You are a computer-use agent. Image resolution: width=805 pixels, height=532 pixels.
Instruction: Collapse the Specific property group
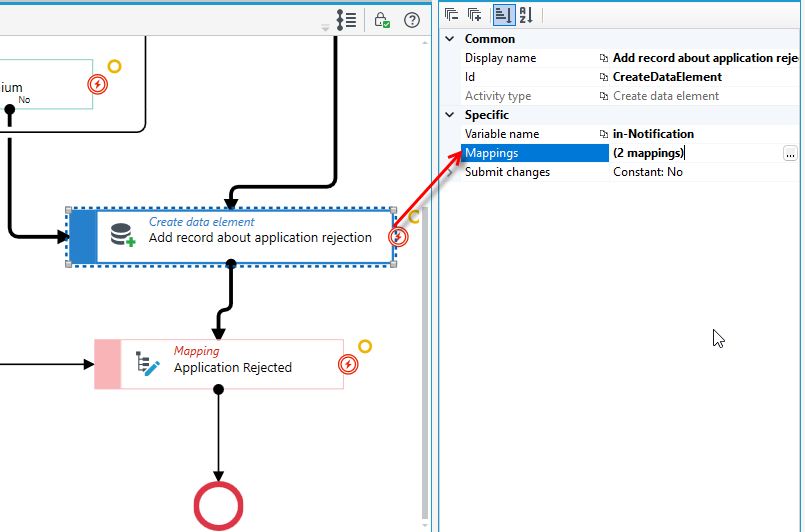[450, 115]
